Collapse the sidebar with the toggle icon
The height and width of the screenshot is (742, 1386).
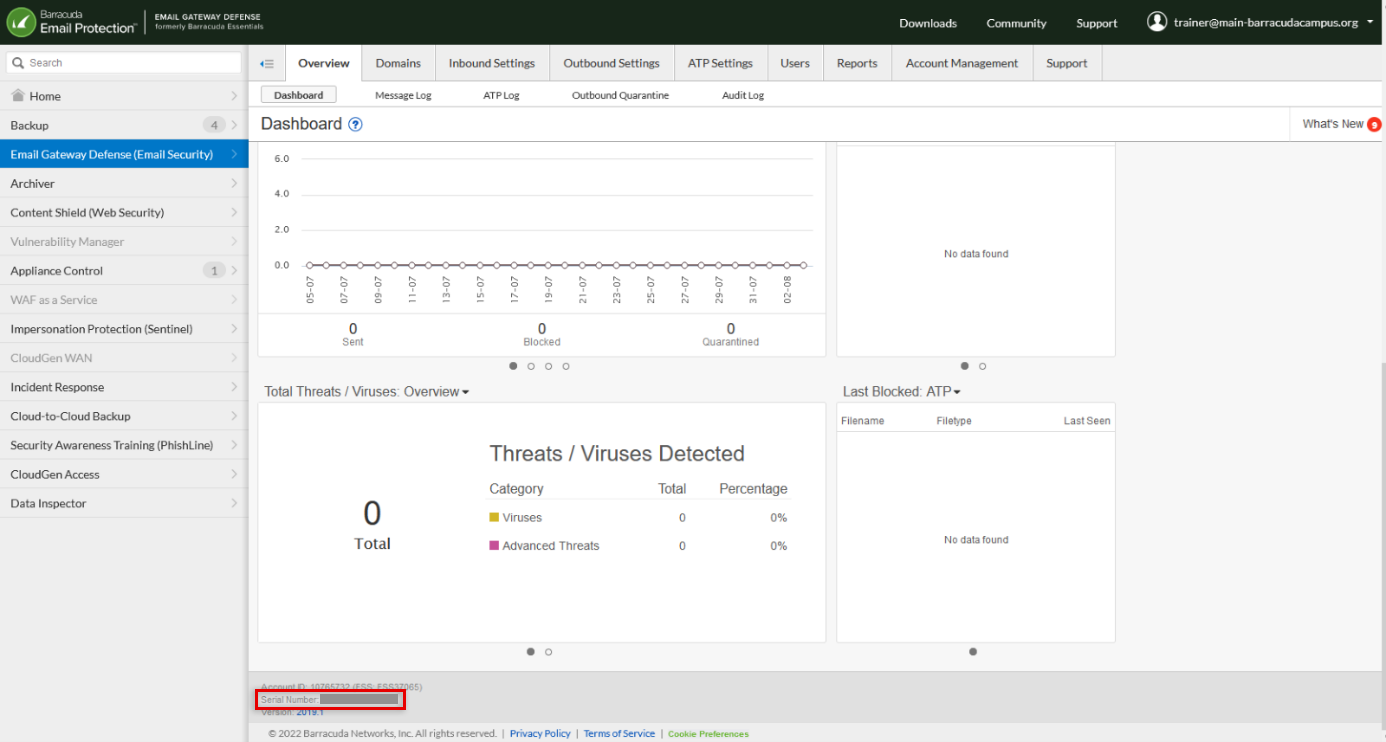tap(267, 63)
